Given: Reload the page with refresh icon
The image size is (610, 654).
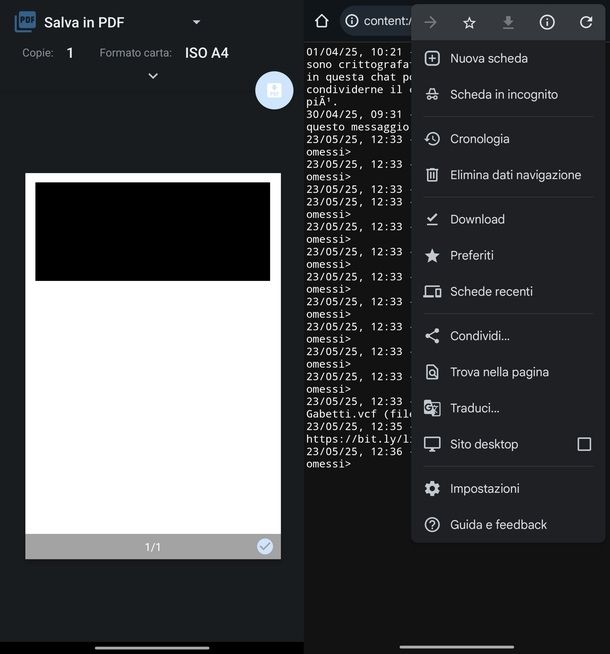Looking at the screenshot, I should tap(586, 22).
